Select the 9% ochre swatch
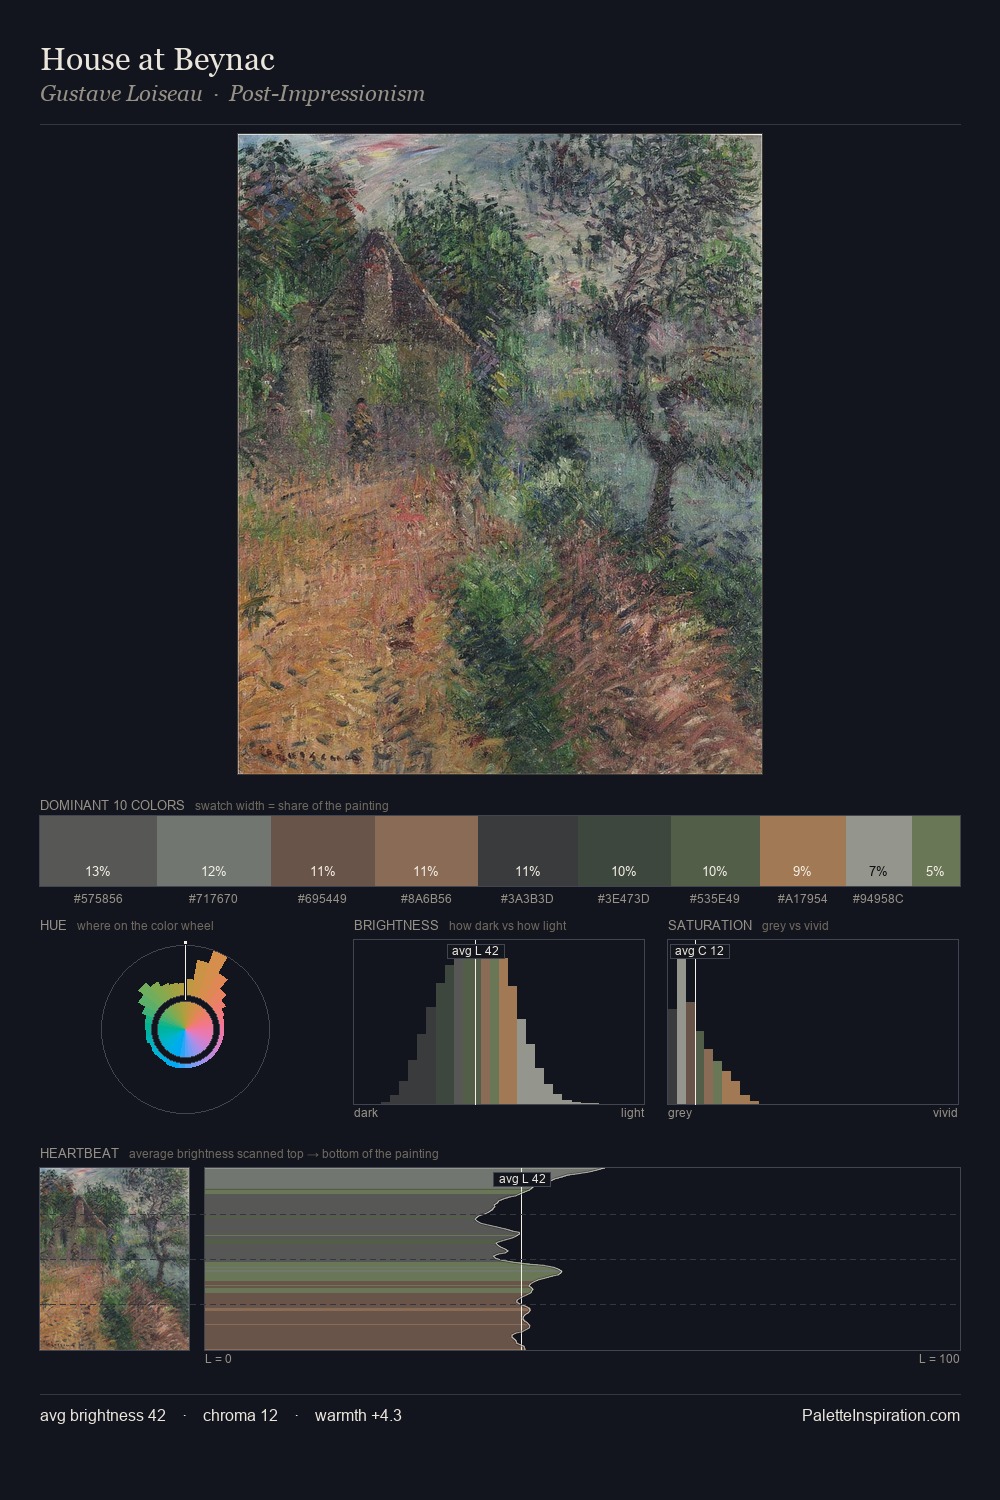Screen dimensions: 1000x1500 [x=803, y=851]
